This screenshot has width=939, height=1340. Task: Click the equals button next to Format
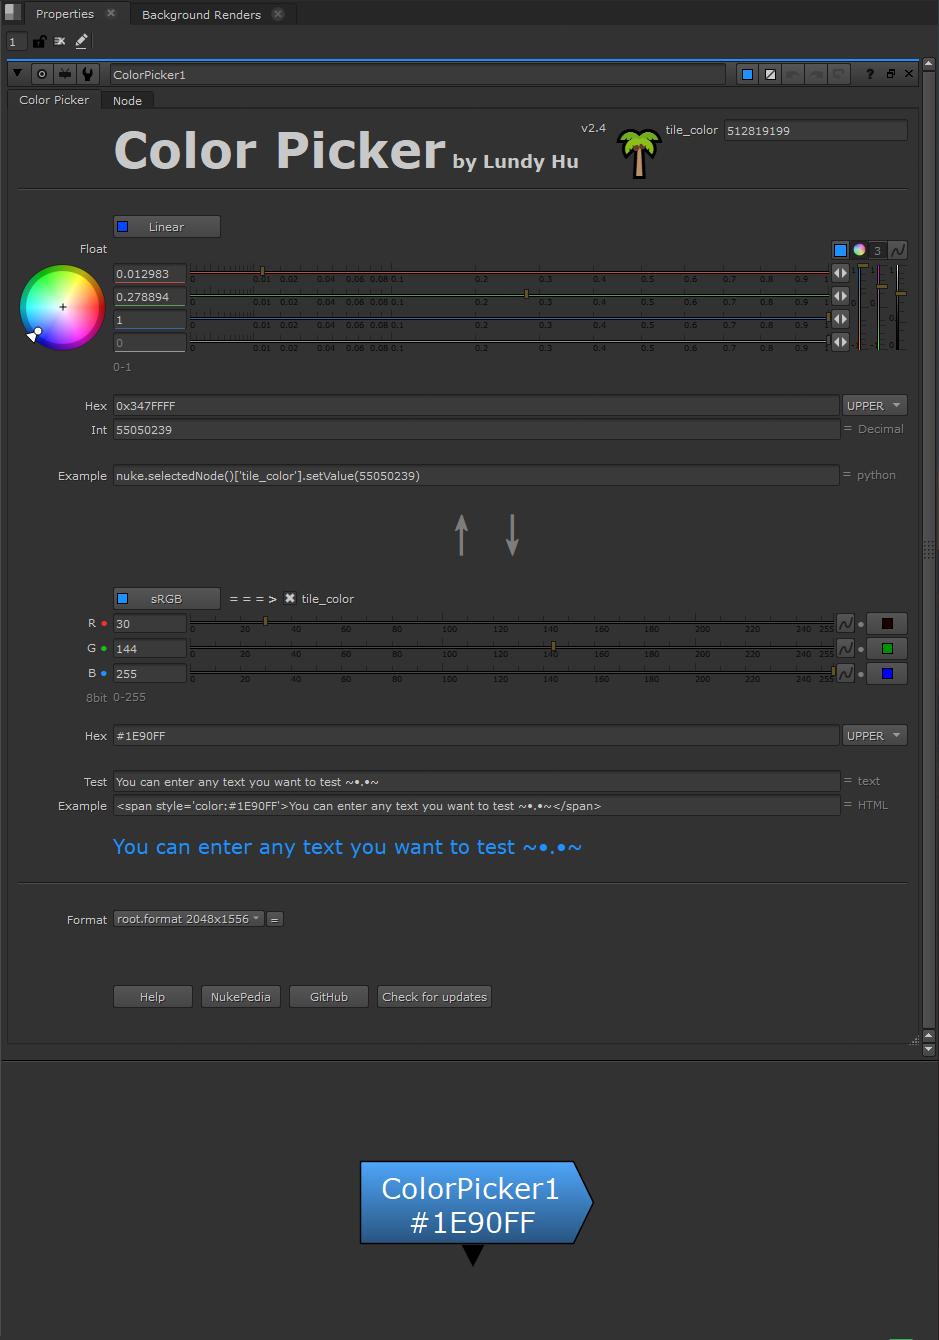tap(275, 919)
